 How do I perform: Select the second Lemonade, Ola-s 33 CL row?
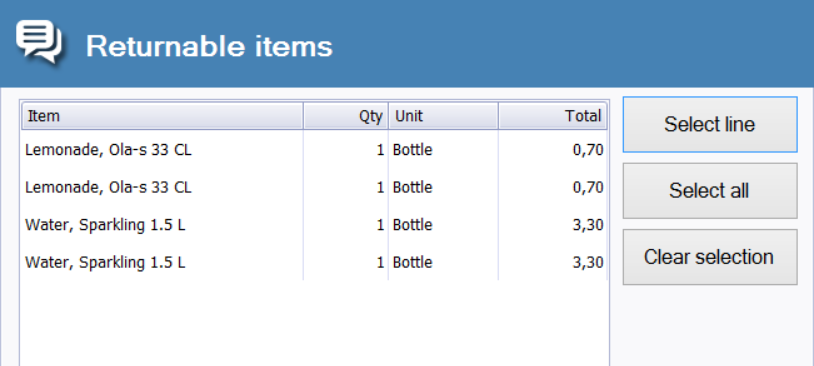[x=314, y=187]
